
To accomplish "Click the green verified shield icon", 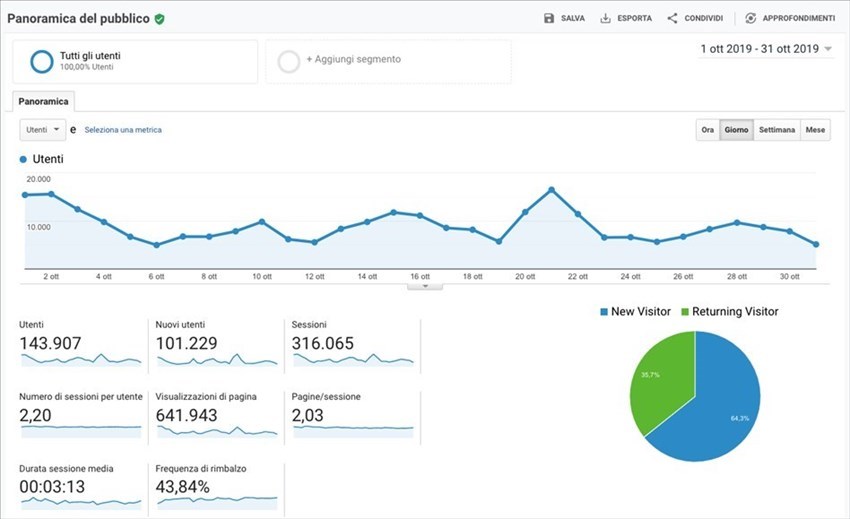I will (160, 18).
